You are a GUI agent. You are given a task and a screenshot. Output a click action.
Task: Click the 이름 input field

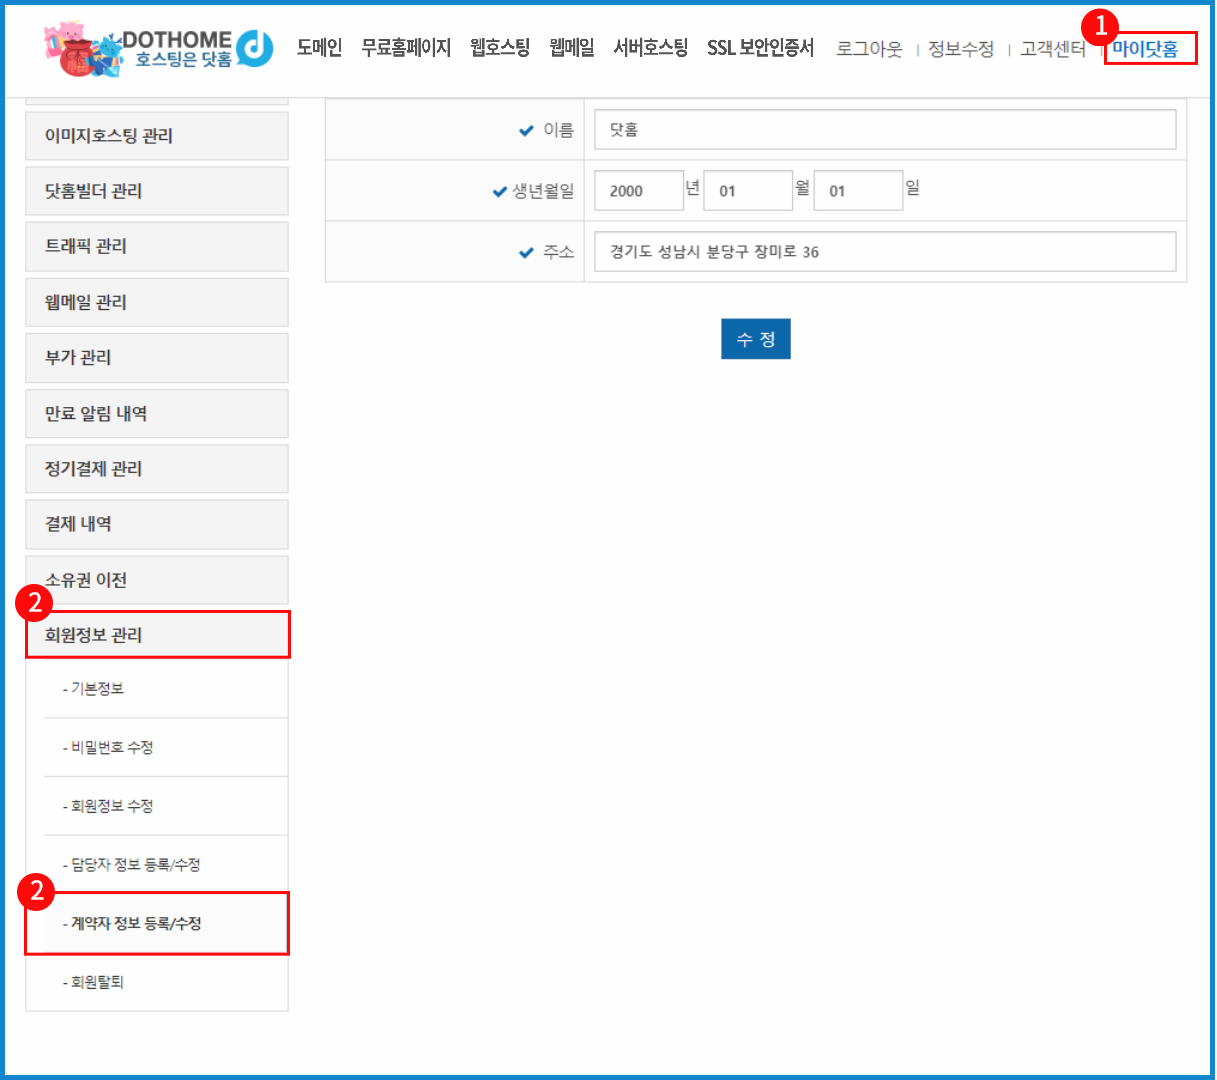[884, 130]
